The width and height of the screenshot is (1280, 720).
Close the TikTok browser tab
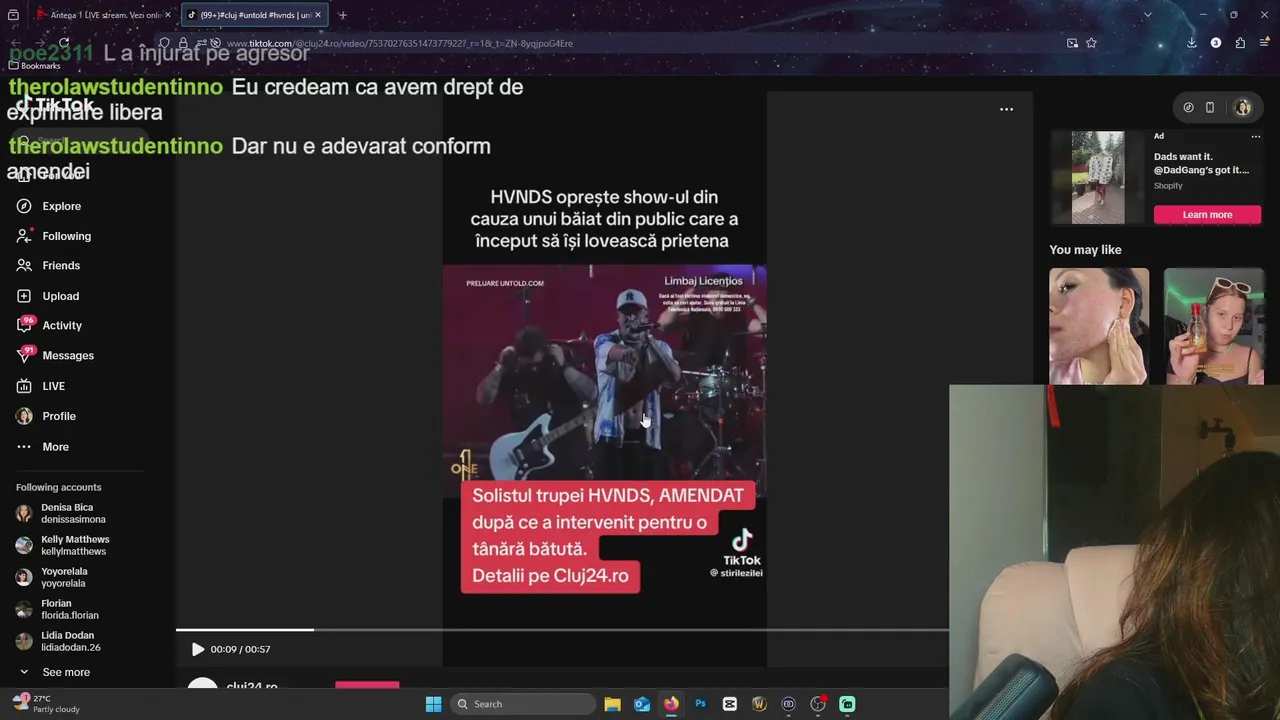(x=318, y=15)
